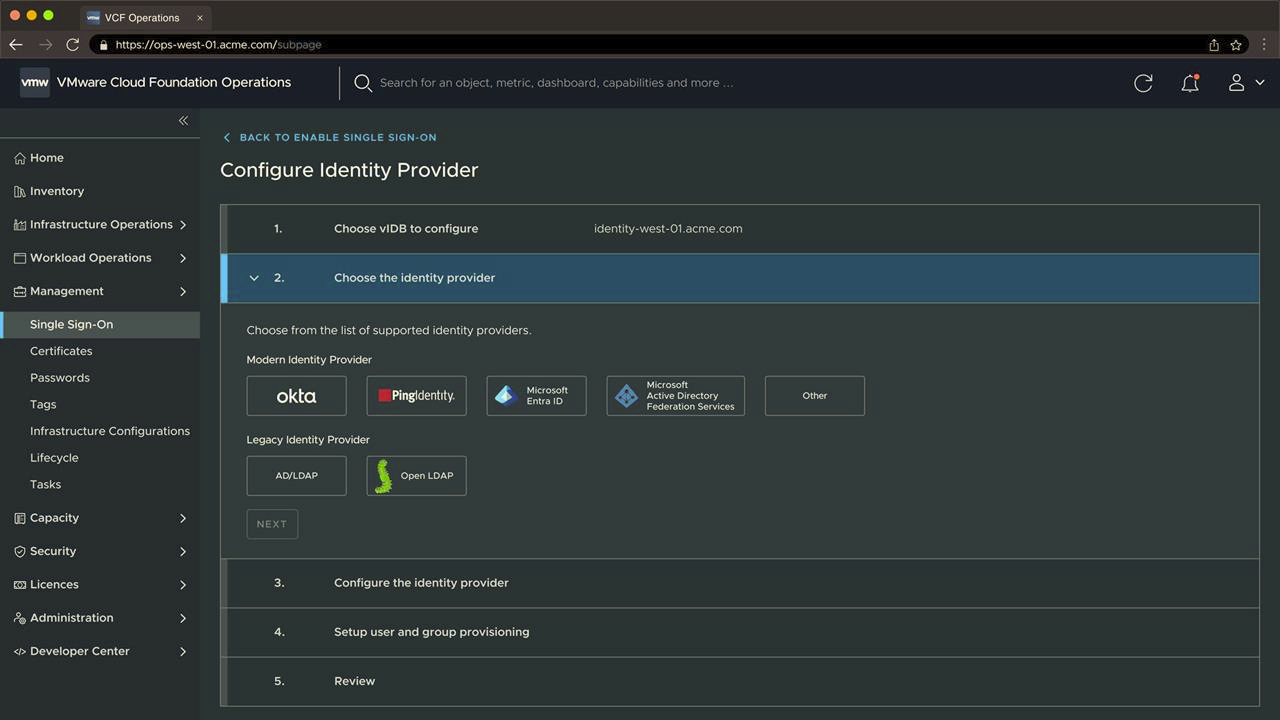Open step 3 Configure the identity provider
Image resolution: width=1280 pixels, height=720 pixels.
coord(740,583)
